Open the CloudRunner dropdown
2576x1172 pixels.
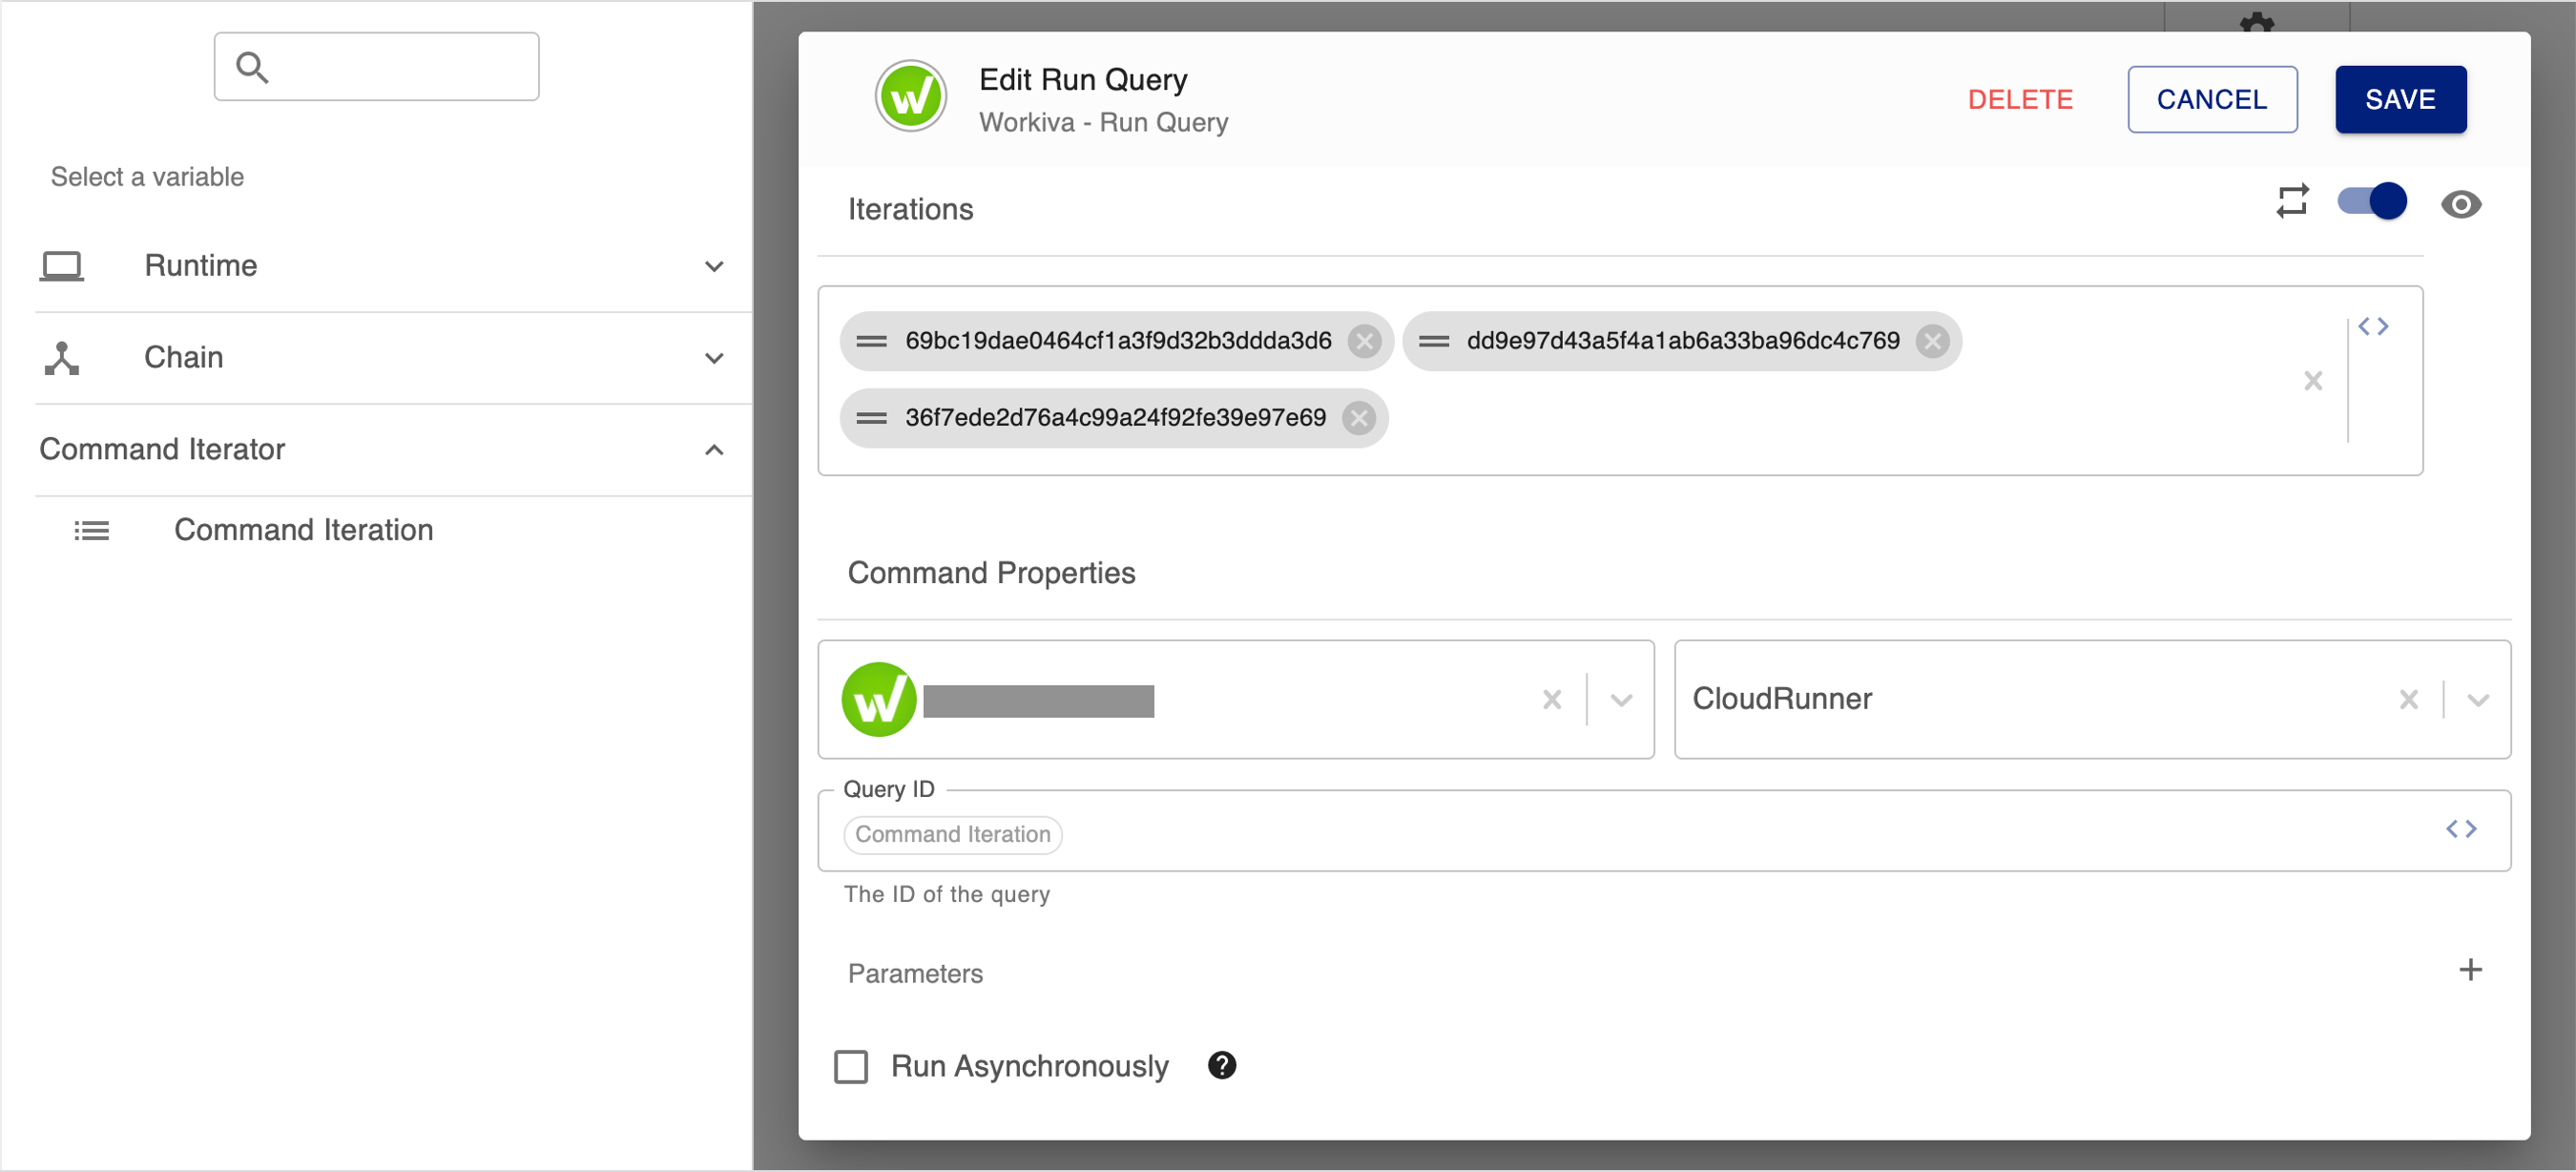(2477, 699)
